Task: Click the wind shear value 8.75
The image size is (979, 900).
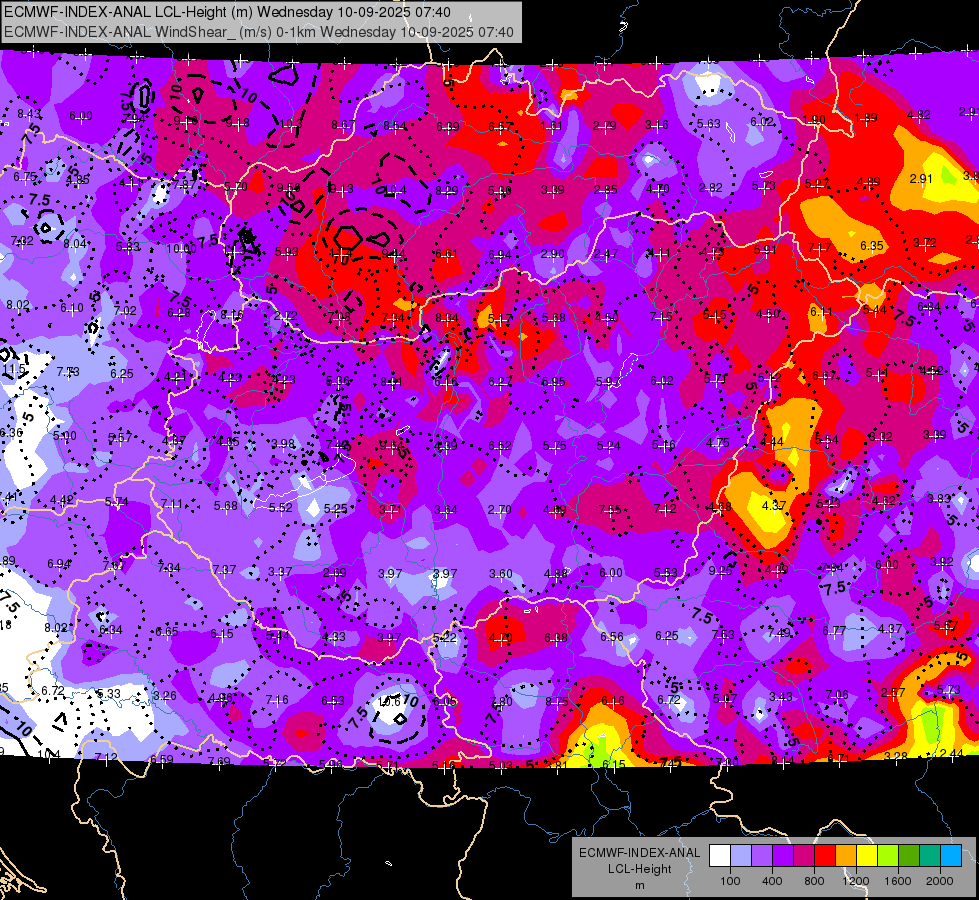Action: coord(557,701)
